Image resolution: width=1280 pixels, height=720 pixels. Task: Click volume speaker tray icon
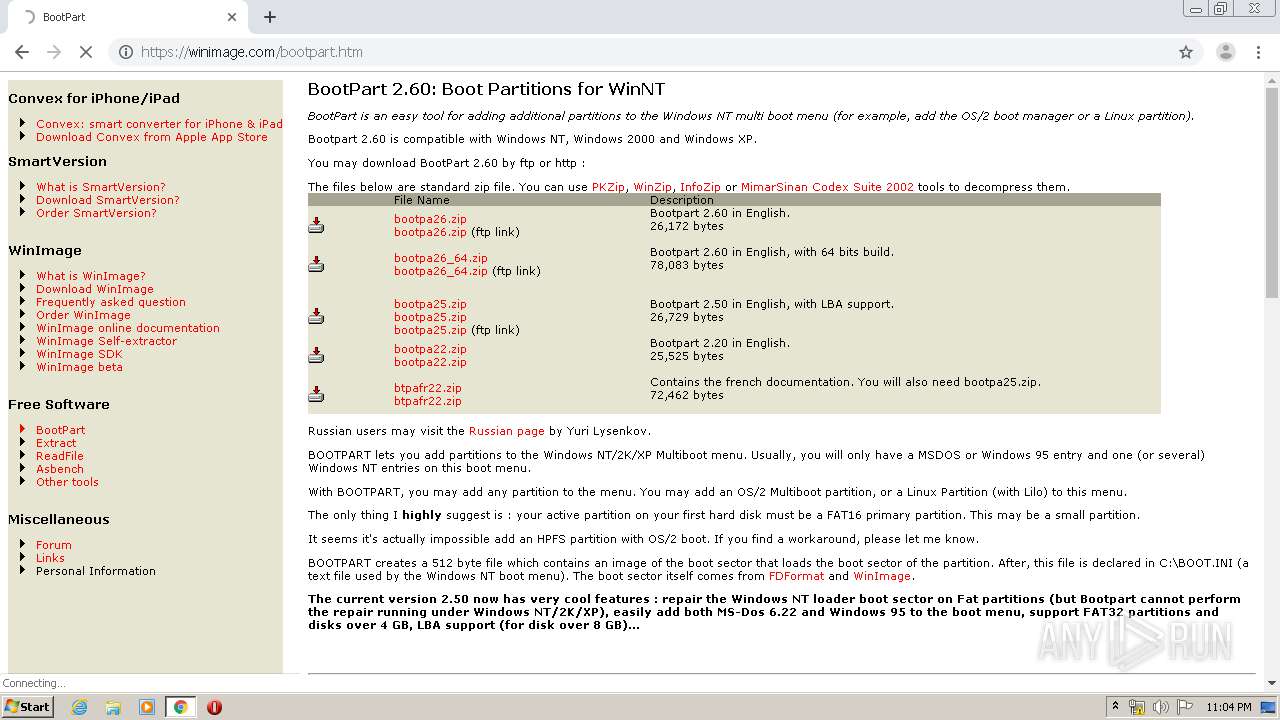(x=1161, y=707)
